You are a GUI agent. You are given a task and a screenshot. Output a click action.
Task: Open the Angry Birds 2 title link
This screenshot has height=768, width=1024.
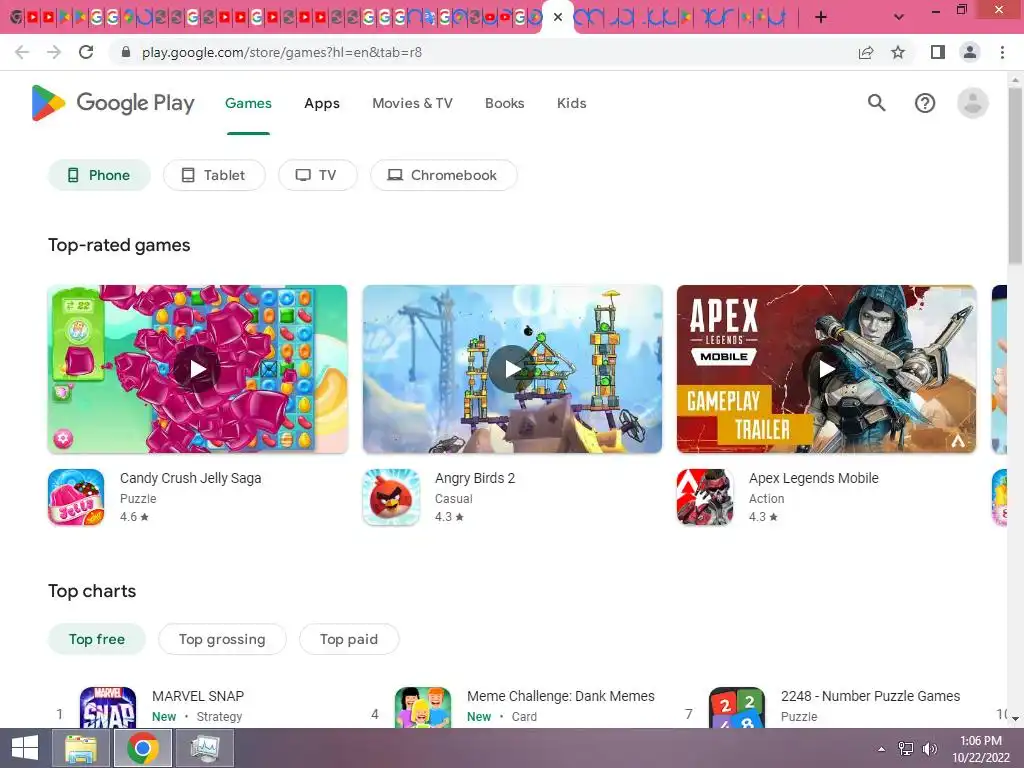[475, 478]
